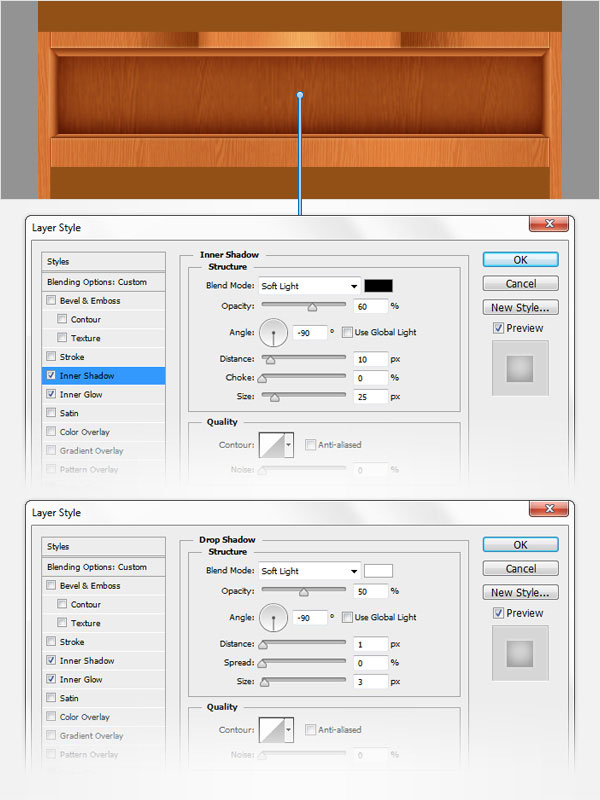Screen dimensions: 600x800
Task: Click Inner Shadow opacity slider handle at 60
Action: click(312, 307)
